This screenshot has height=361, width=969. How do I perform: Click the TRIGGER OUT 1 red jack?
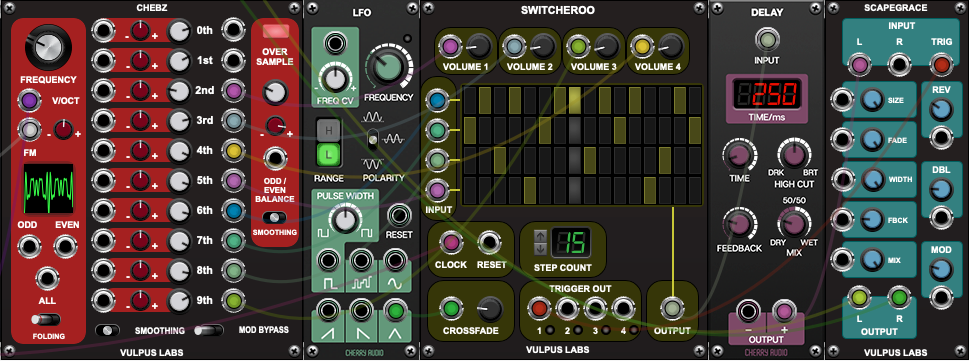click(540, 308)
